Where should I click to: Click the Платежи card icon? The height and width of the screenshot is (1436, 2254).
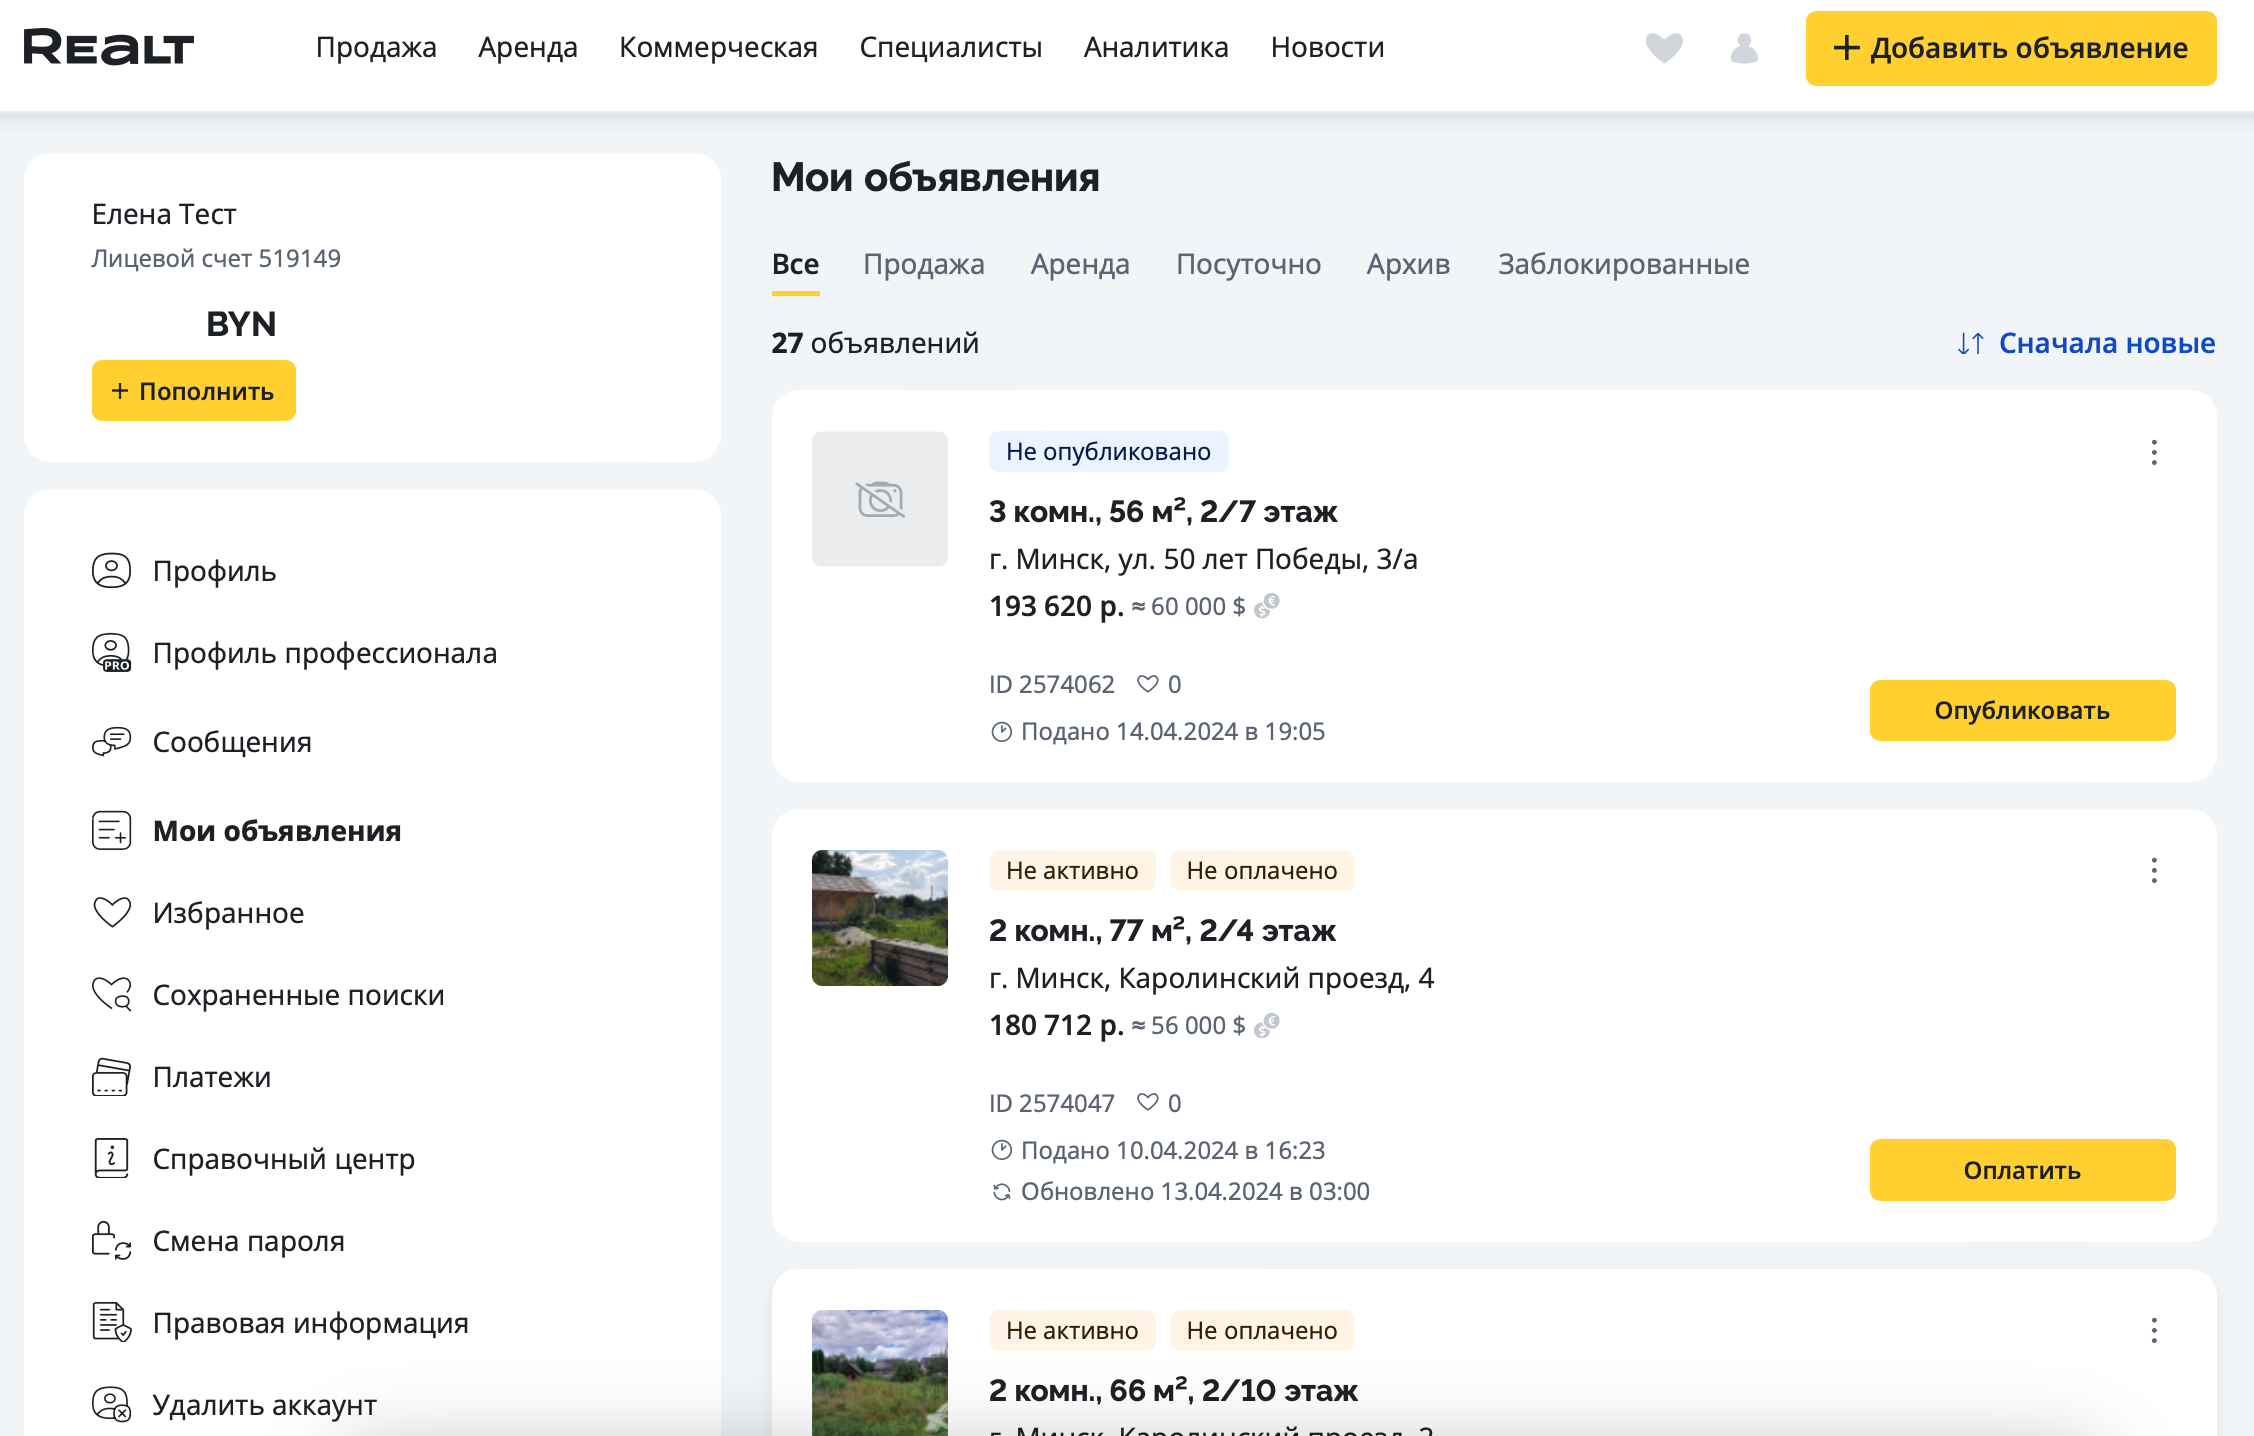click(x=111, y=1077)
